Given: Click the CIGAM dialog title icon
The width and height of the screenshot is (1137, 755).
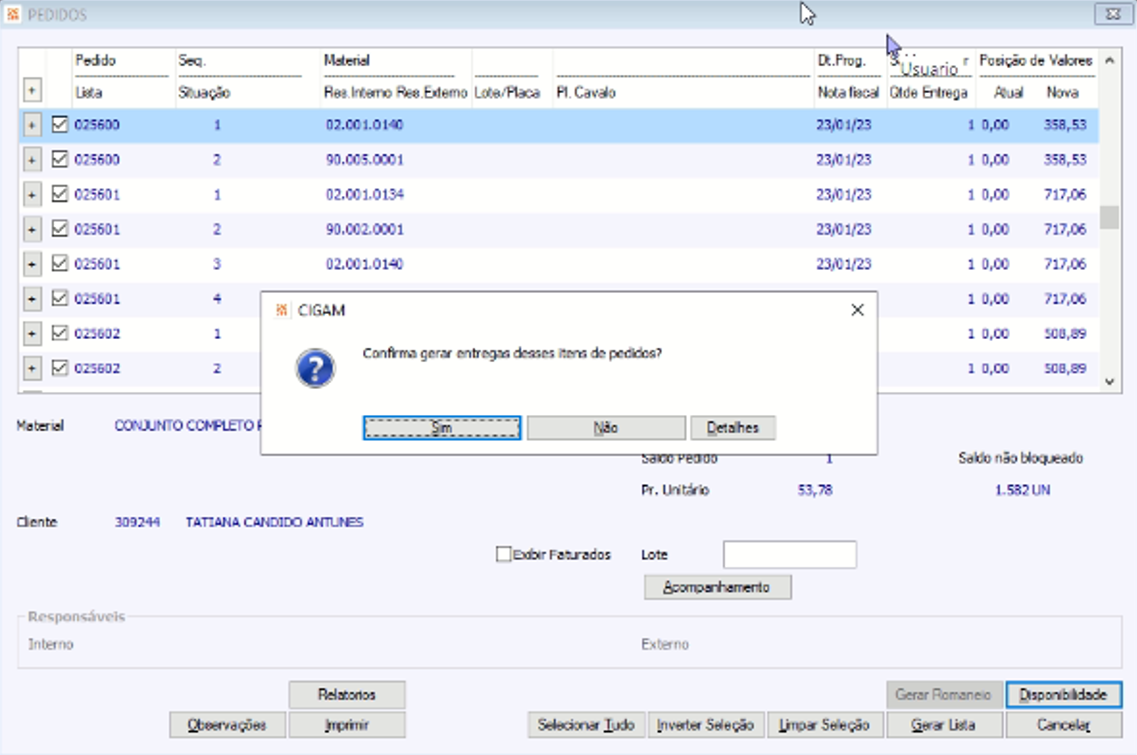Looking at the screenshot, I should click(281, 310).
